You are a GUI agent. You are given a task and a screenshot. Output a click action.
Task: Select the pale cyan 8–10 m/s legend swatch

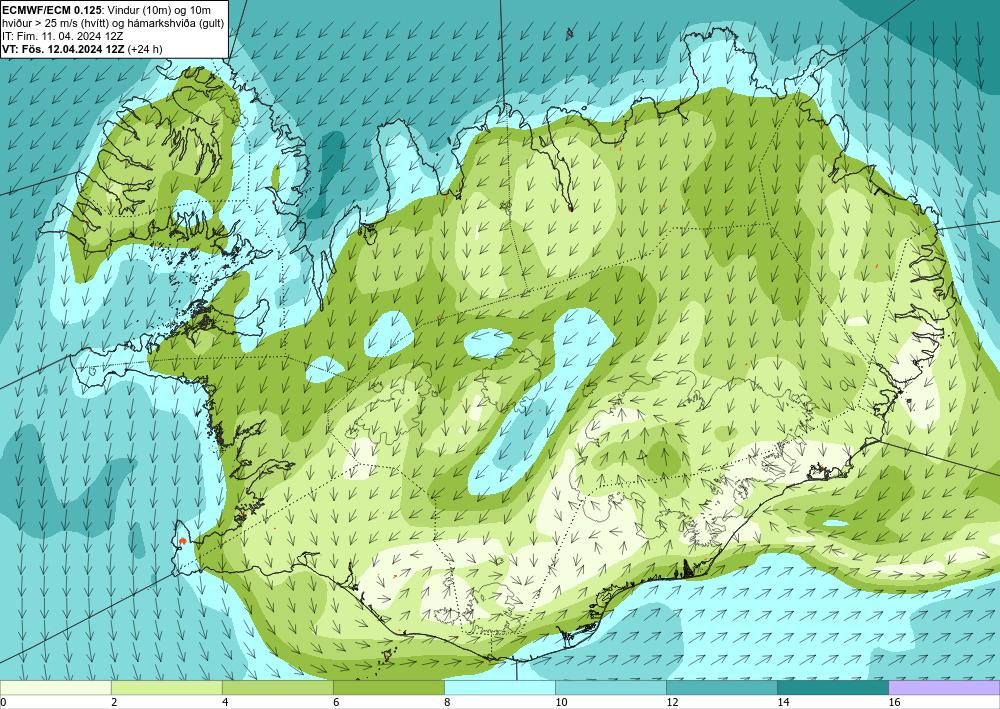tap(499, 688)
